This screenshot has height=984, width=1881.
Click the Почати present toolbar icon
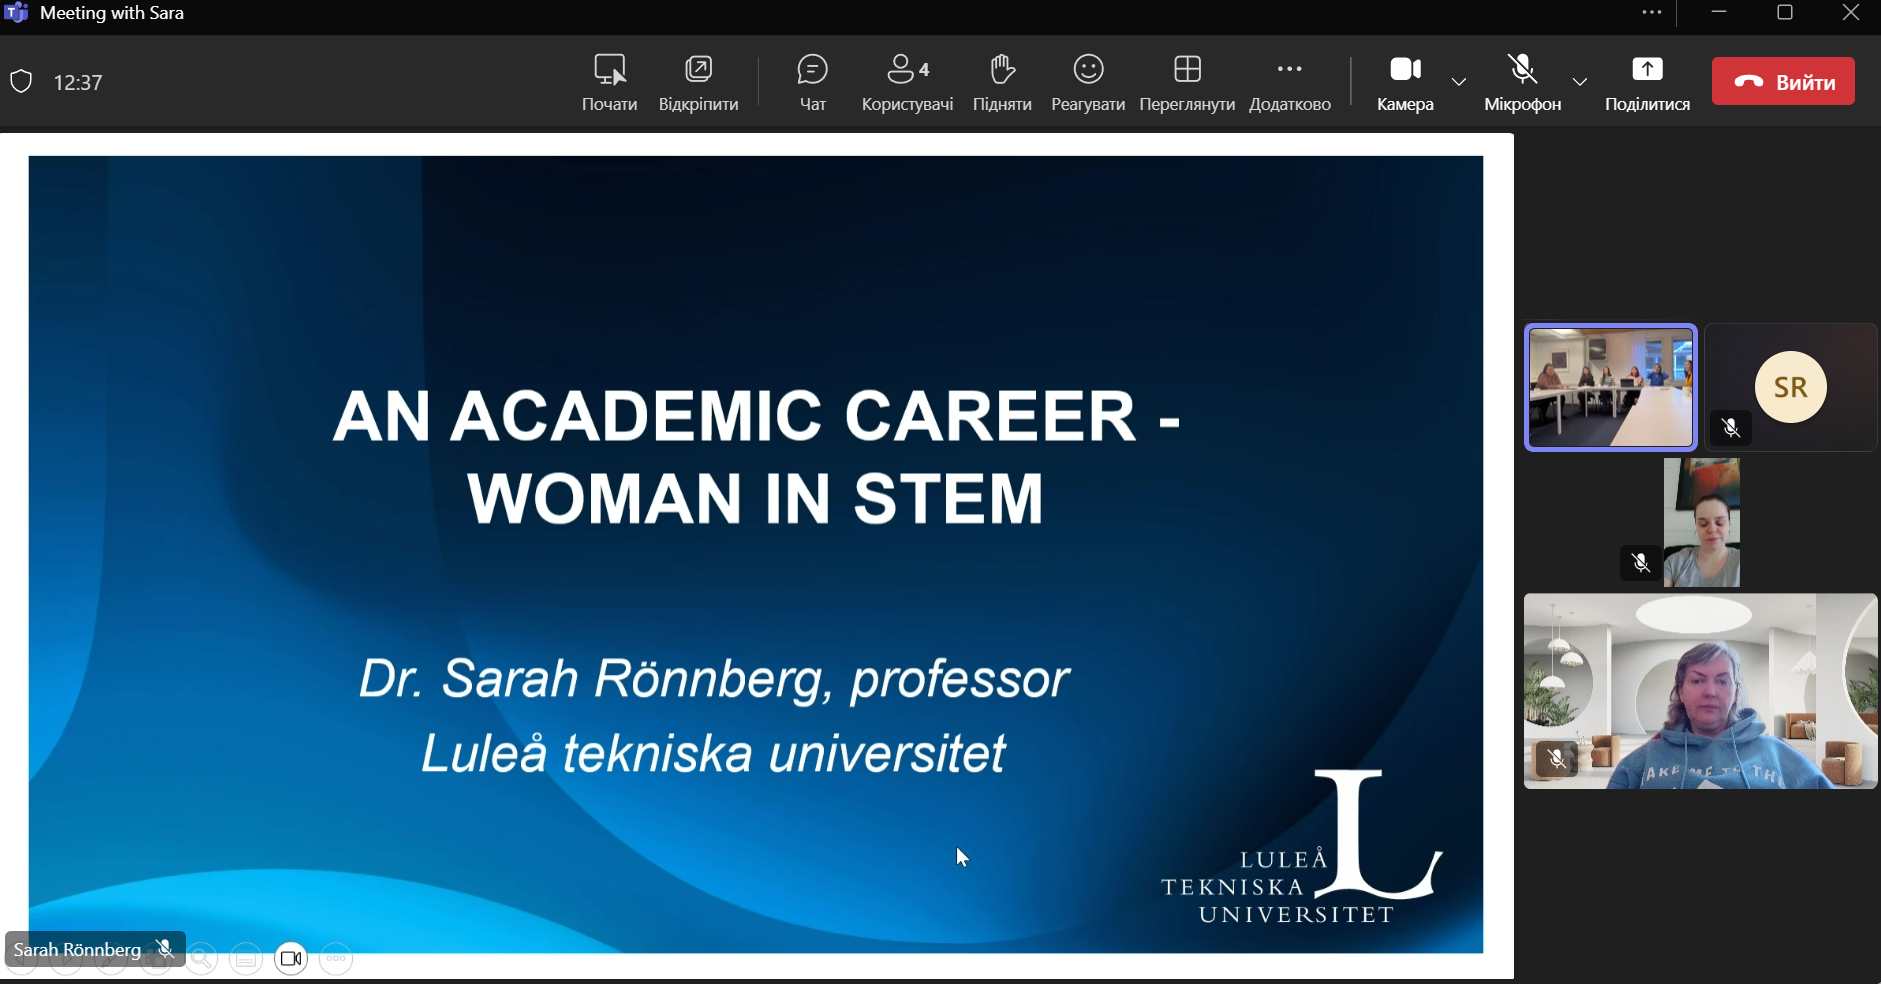pos(609,82)
